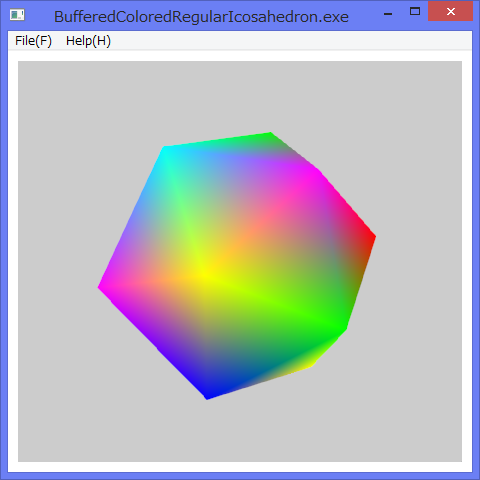This screenshot has height=480, width=480.
Task: Maximize the application window
Action: [x=415, y=12]
